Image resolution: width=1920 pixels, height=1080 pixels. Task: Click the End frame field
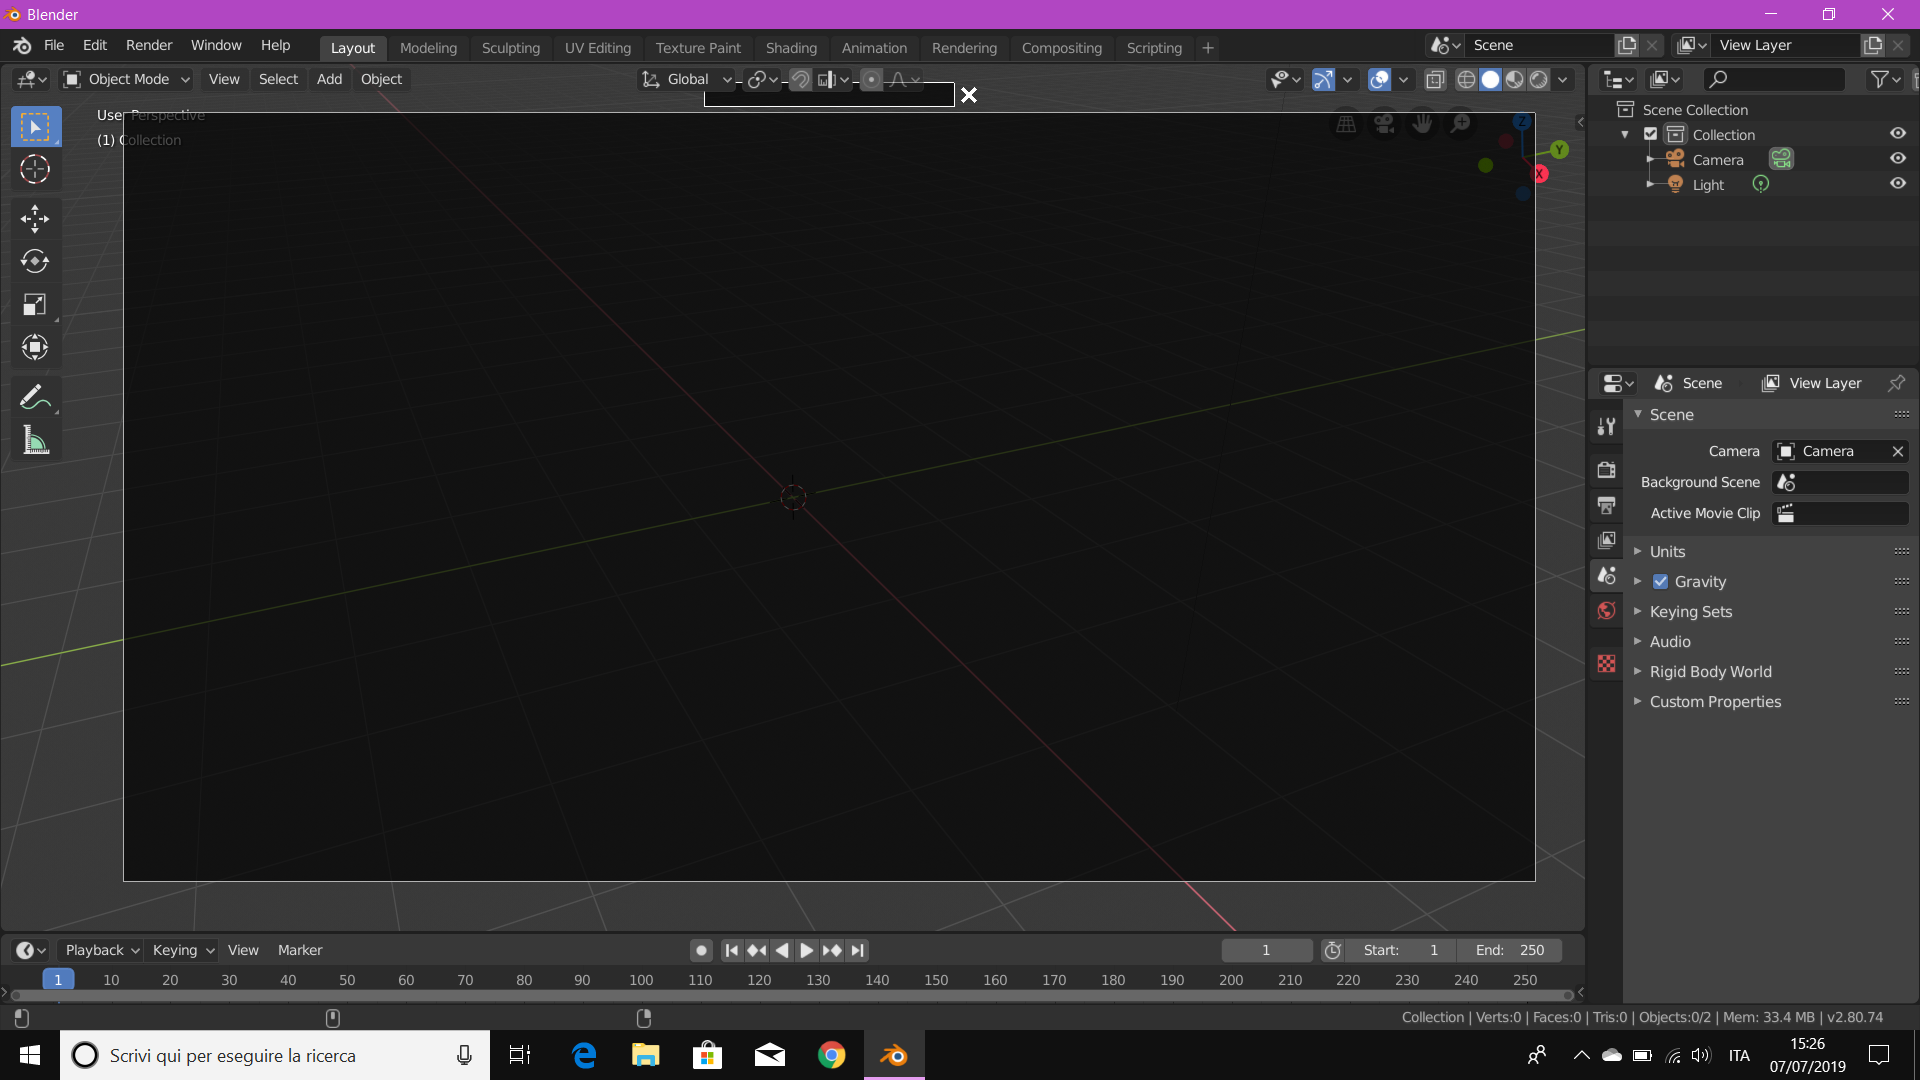pyautogui.click(x=1509, y=950)
